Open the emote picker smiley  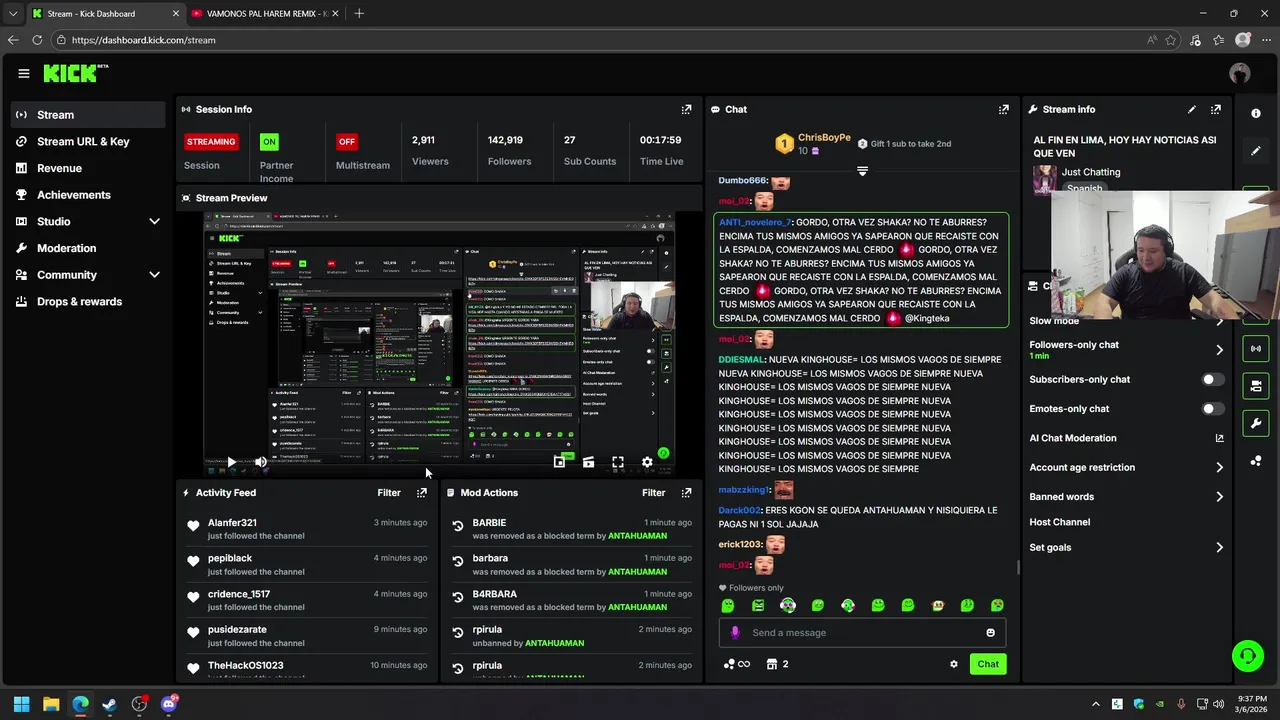click(990, 633)
